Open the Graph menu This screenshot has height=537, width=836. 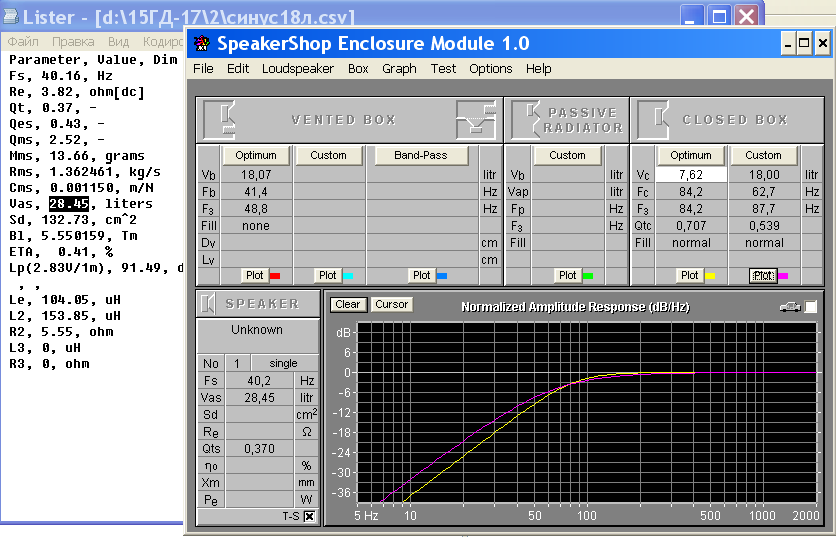point(399,69)
